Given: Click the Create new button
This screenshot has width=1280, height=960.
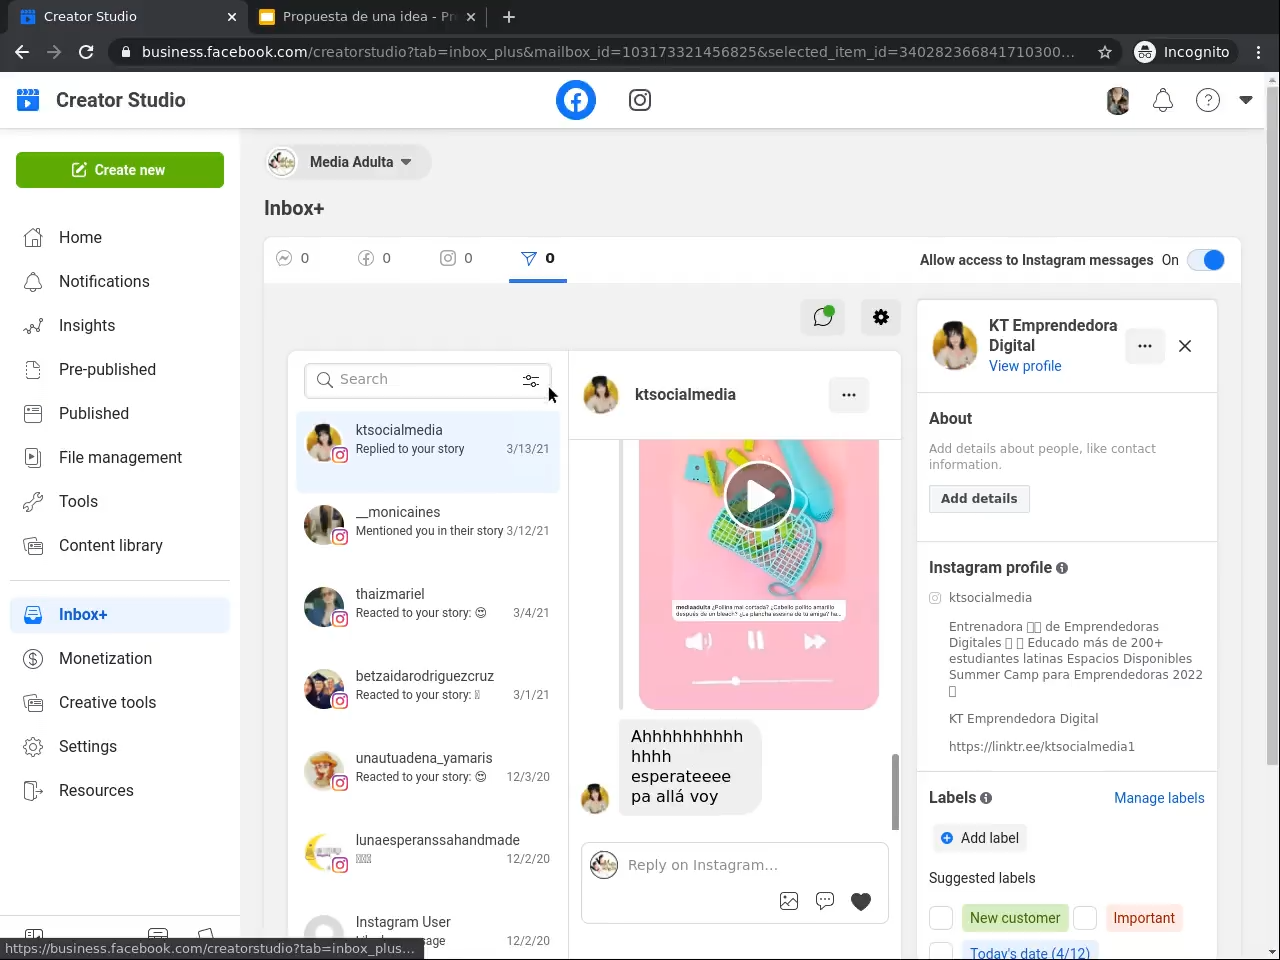Looking at the screenshot, I should pyautogui.click(x=120, y=170).
